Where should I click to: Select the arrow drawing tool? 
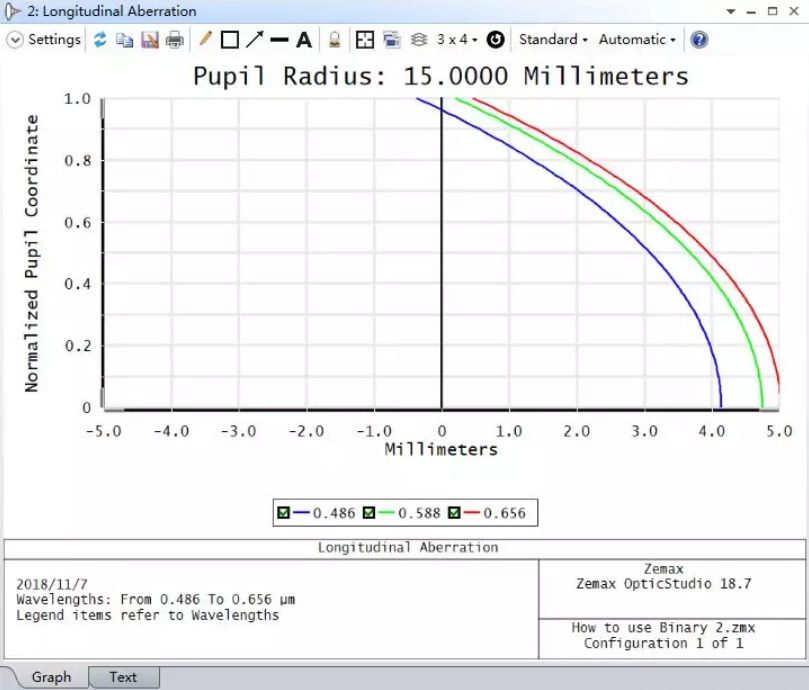(x=254, y=40)
